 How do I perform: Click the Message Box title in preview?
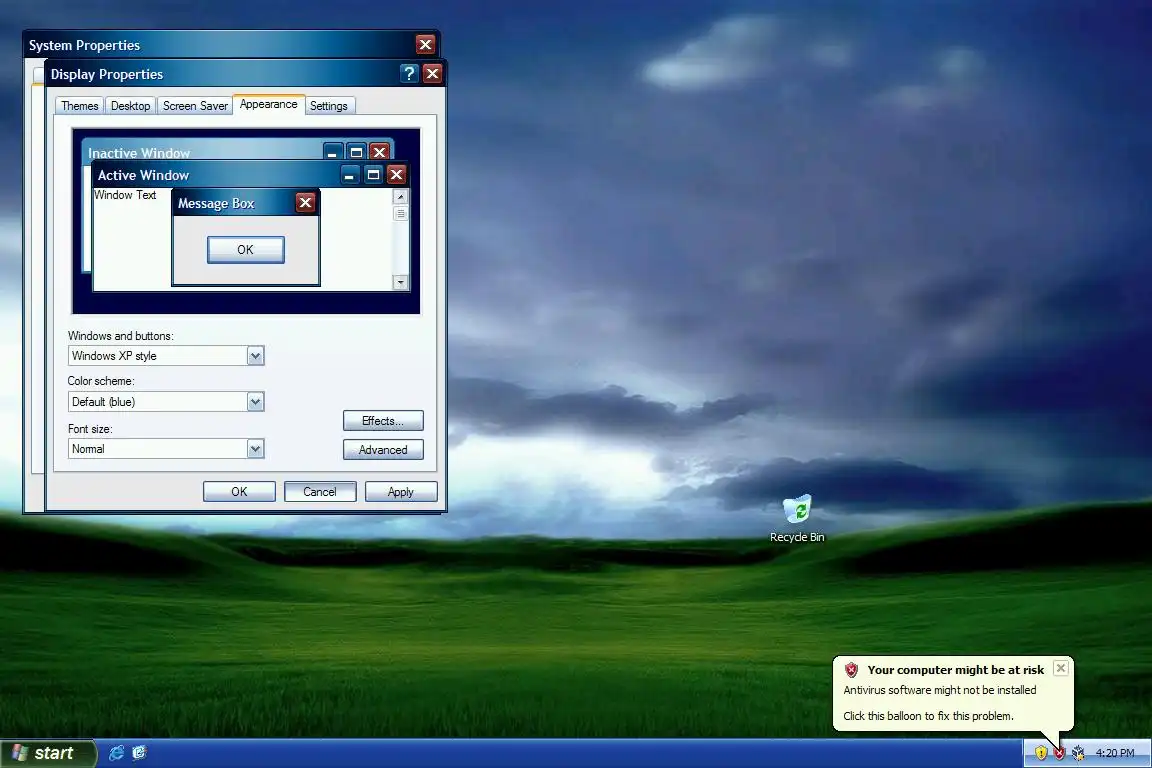216,204
